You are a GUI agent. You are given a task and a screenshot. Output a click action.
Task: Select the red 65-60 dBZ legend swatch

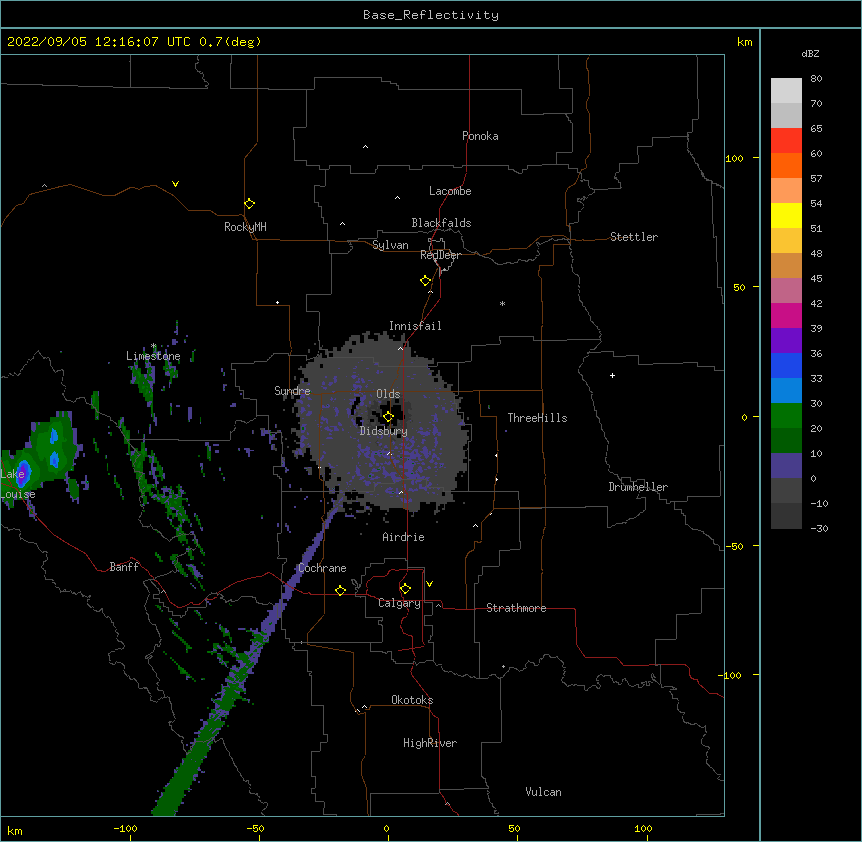pos(786,140)
